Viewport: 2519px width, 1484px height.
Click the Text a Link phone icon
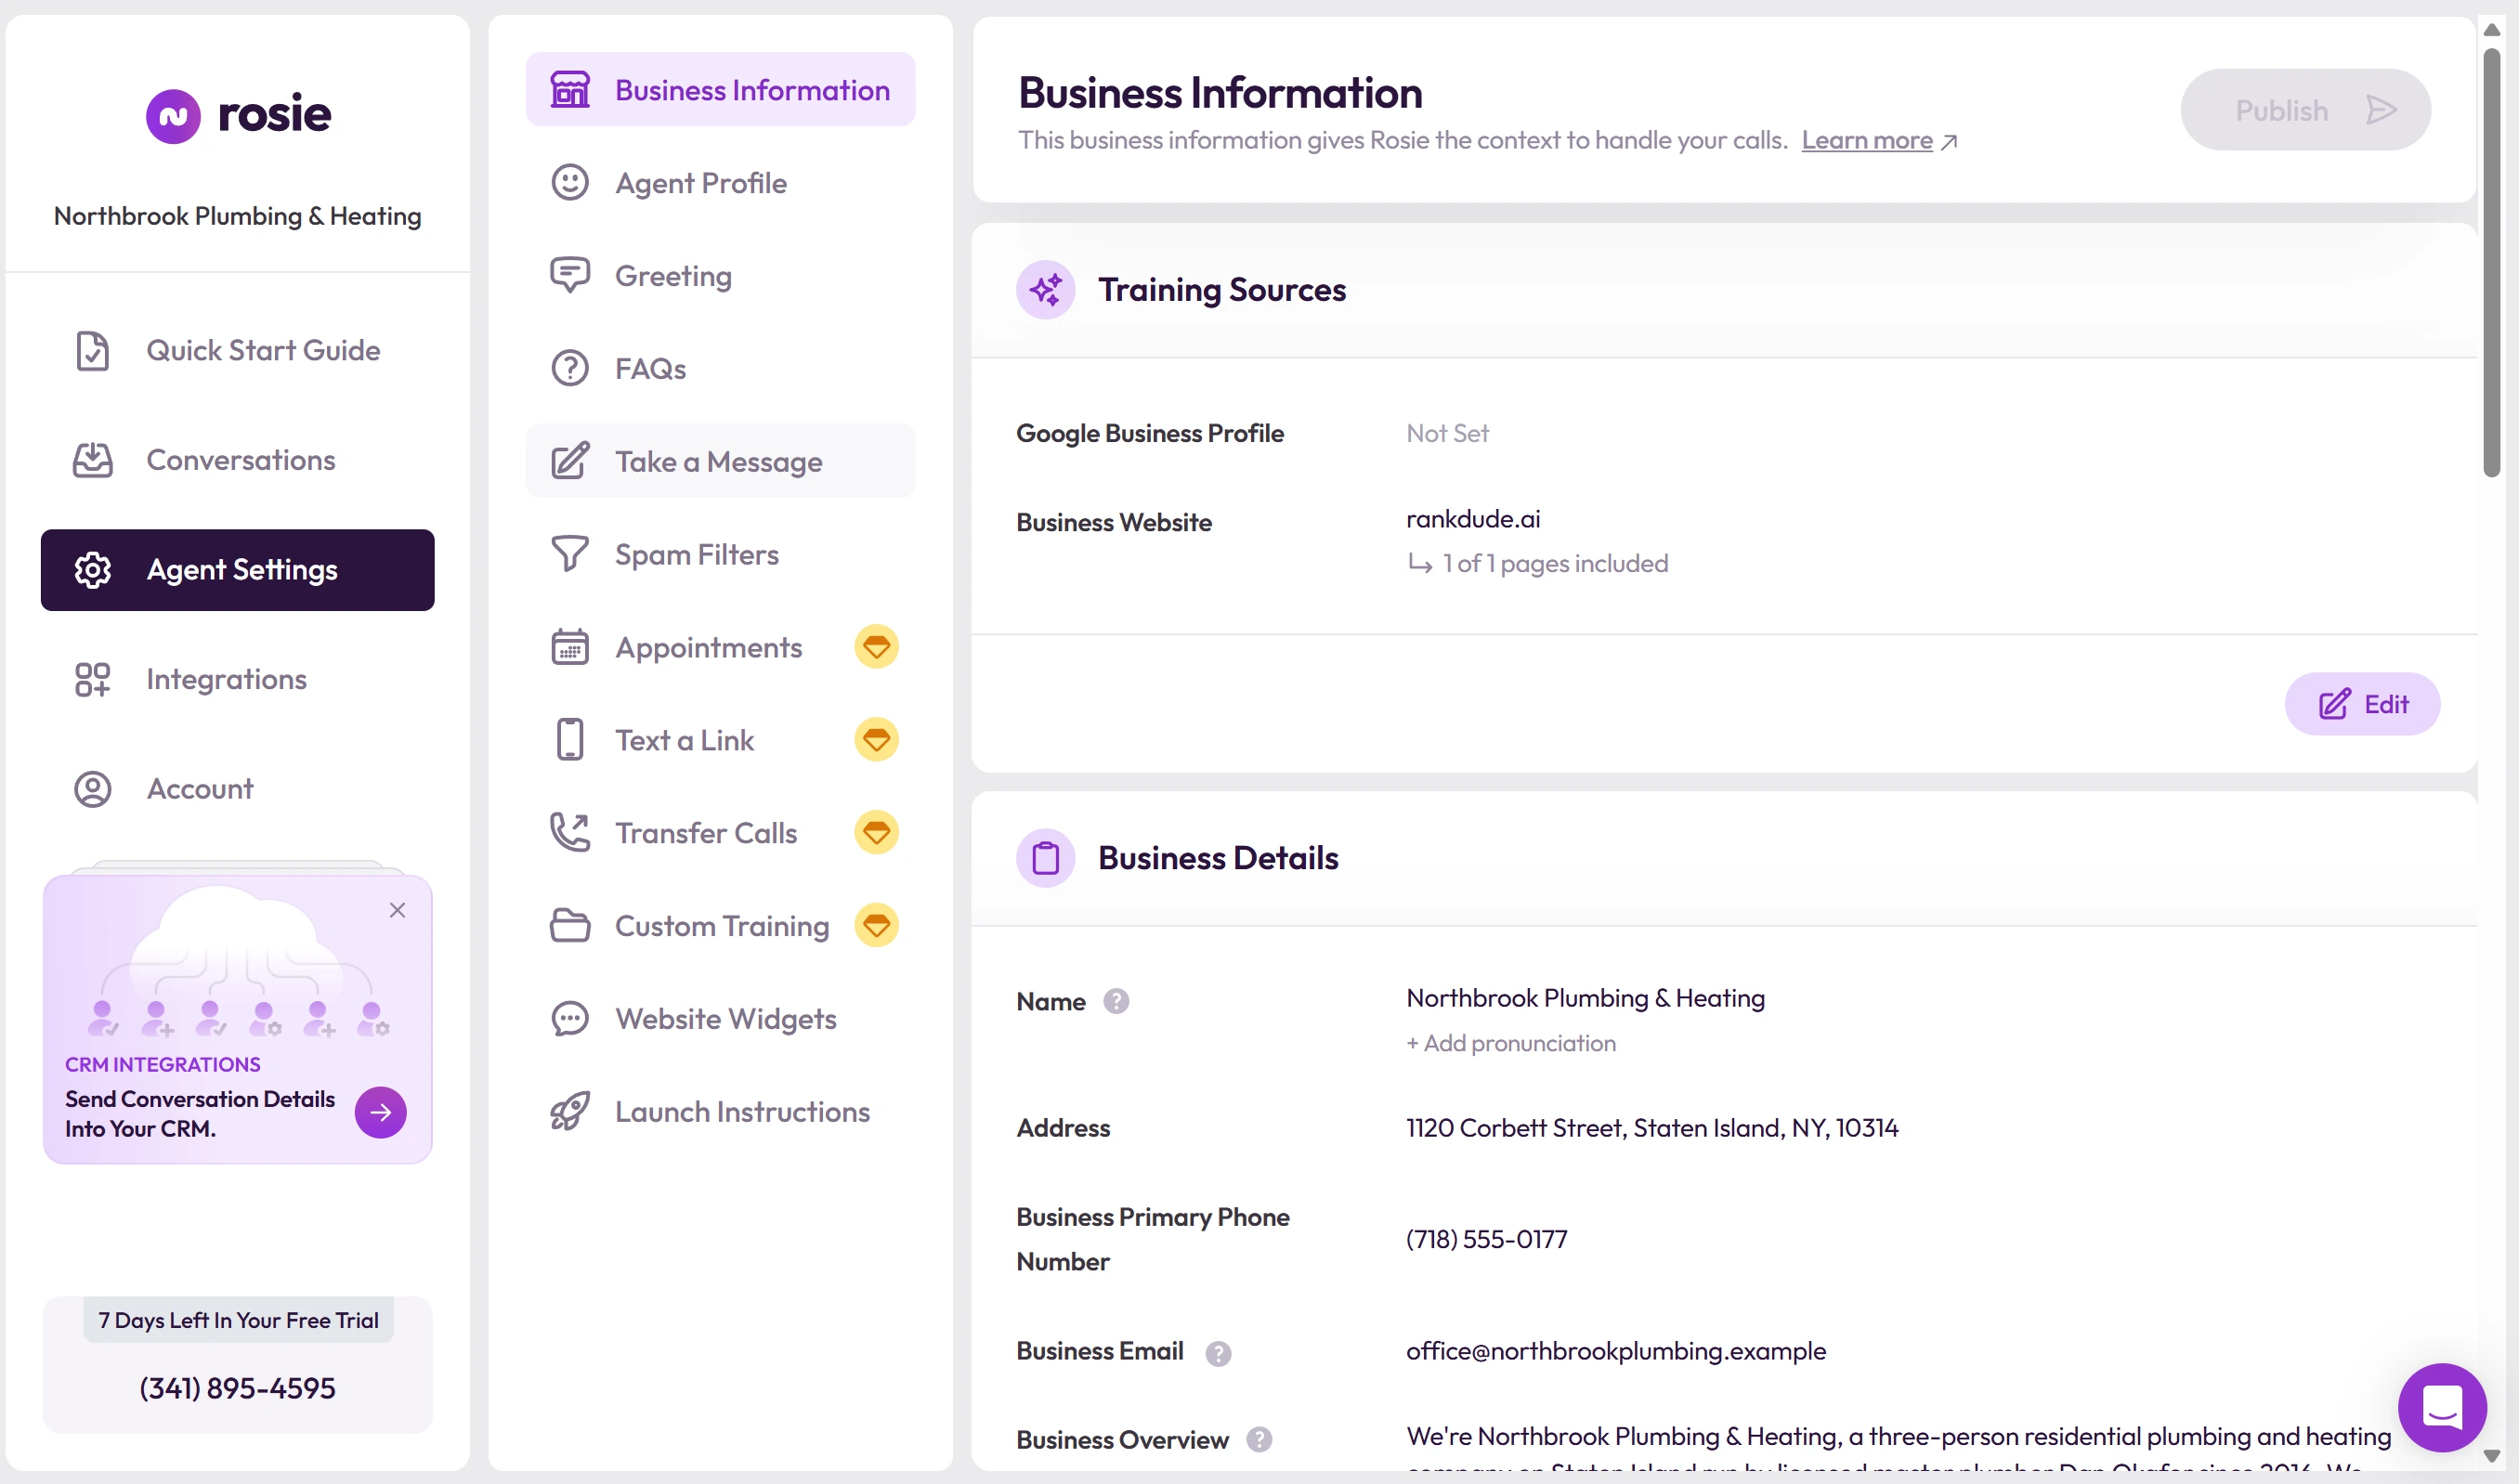(570, 740)
